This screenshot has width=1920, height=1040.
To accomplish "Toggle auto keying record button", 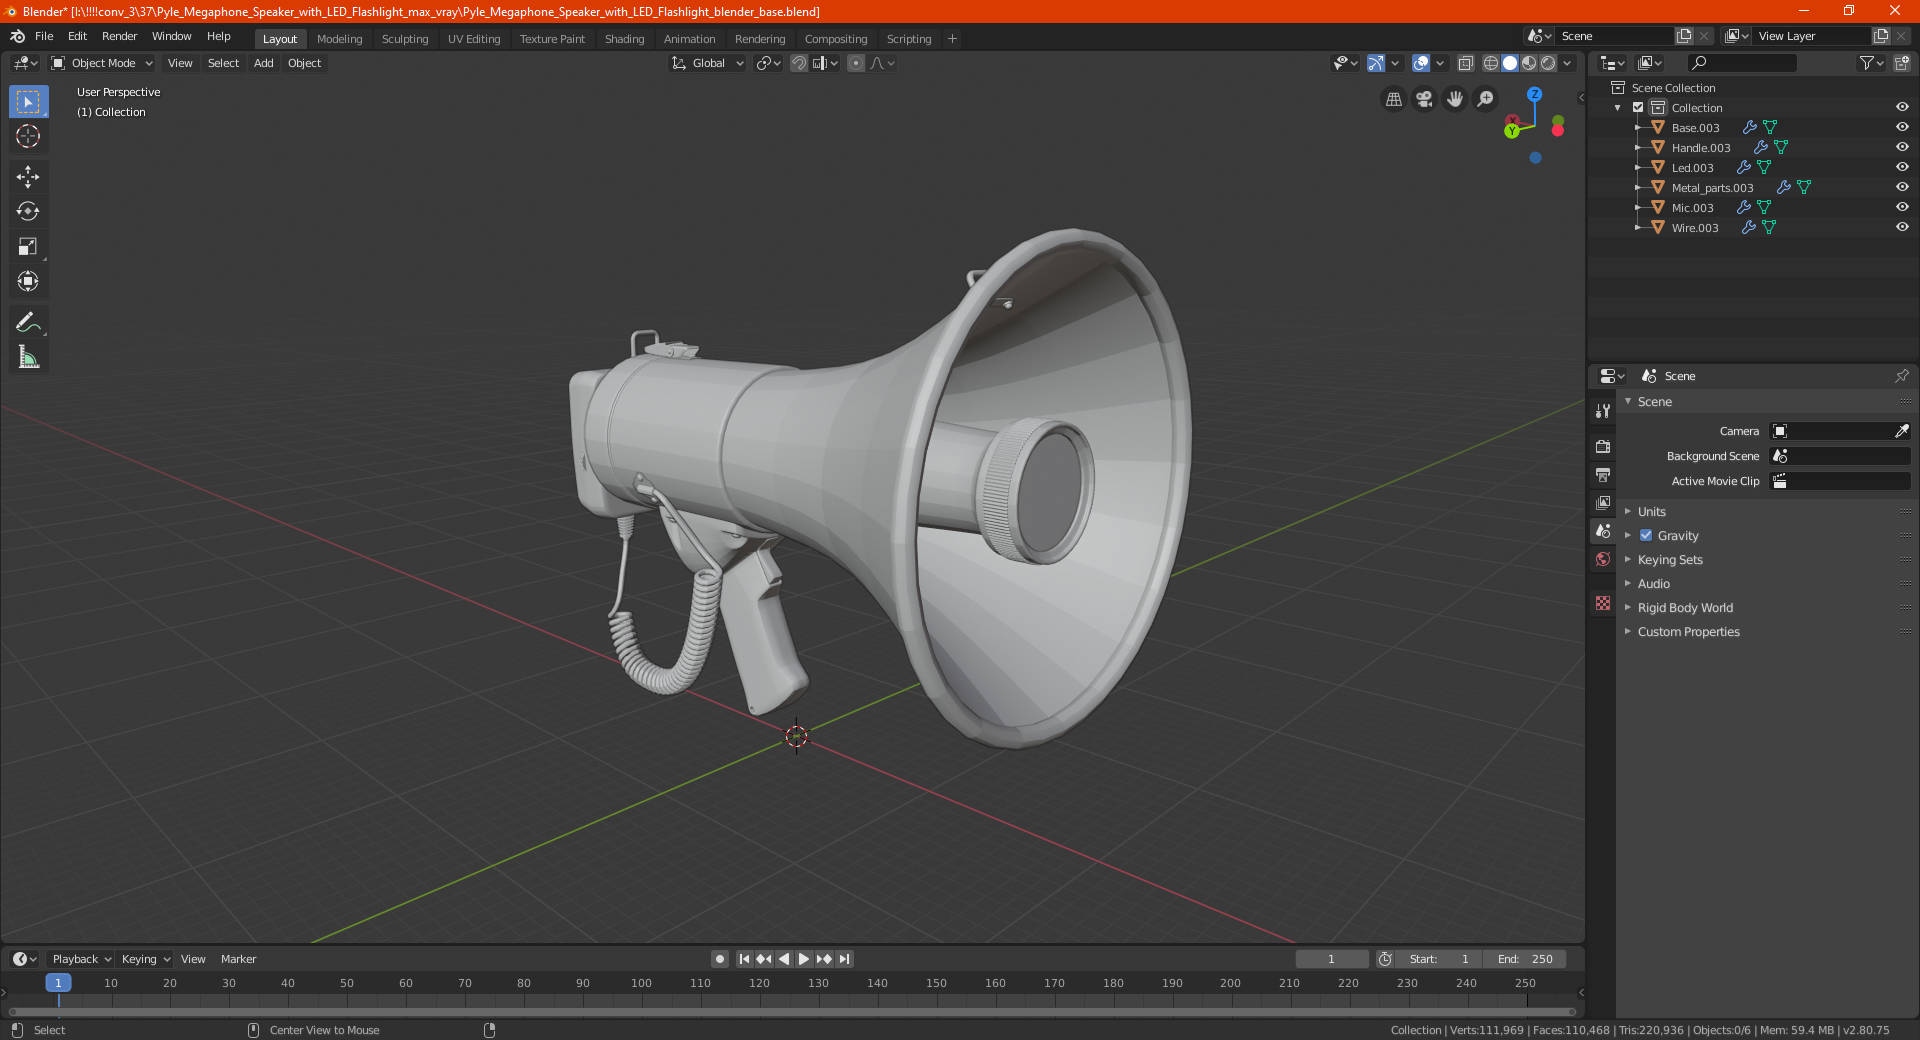I will tap(720, 959).
